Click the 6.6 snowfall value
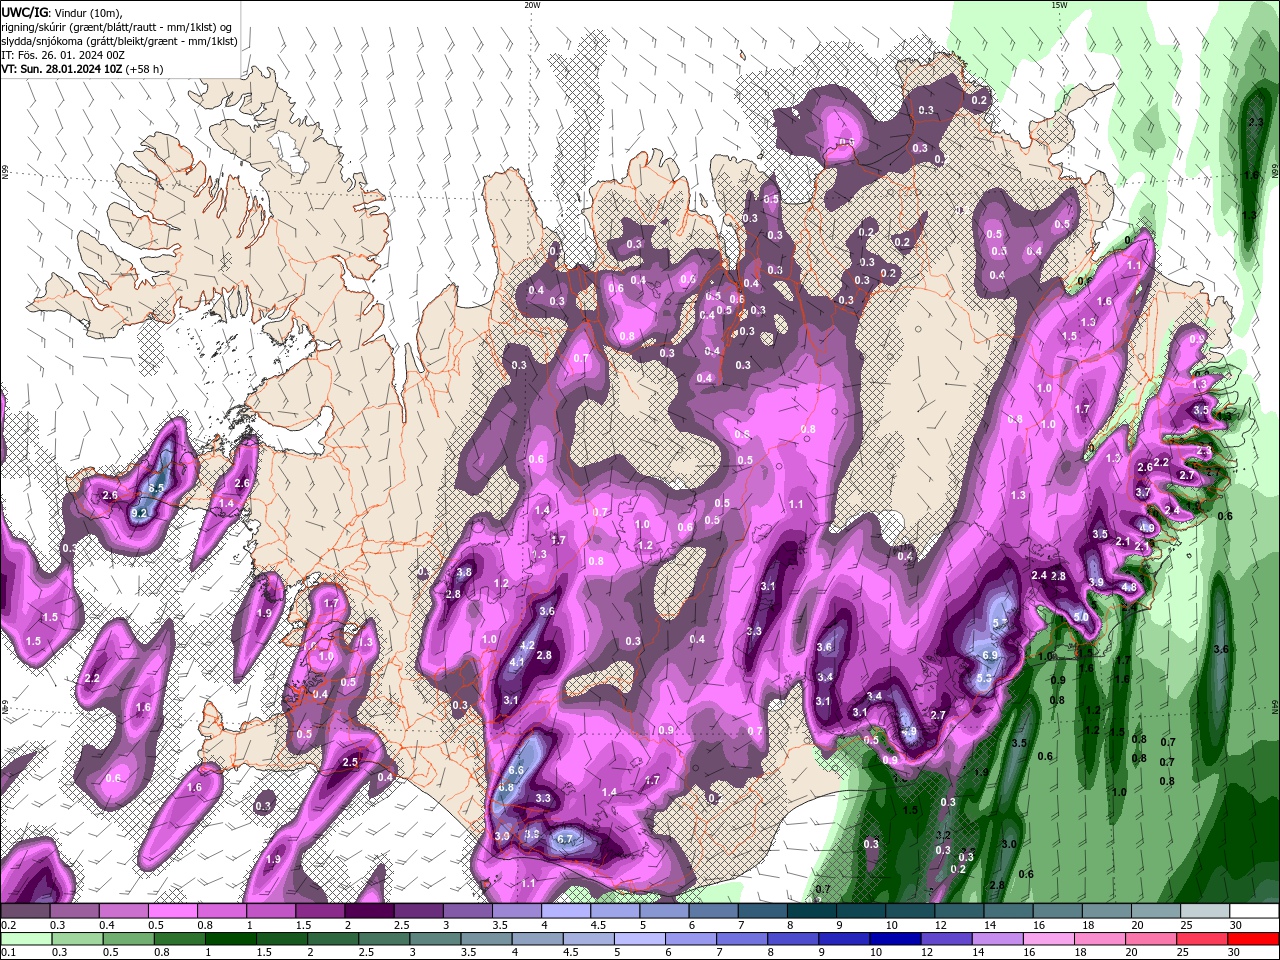Screen dimensions: 1280x960 point(516,771)
